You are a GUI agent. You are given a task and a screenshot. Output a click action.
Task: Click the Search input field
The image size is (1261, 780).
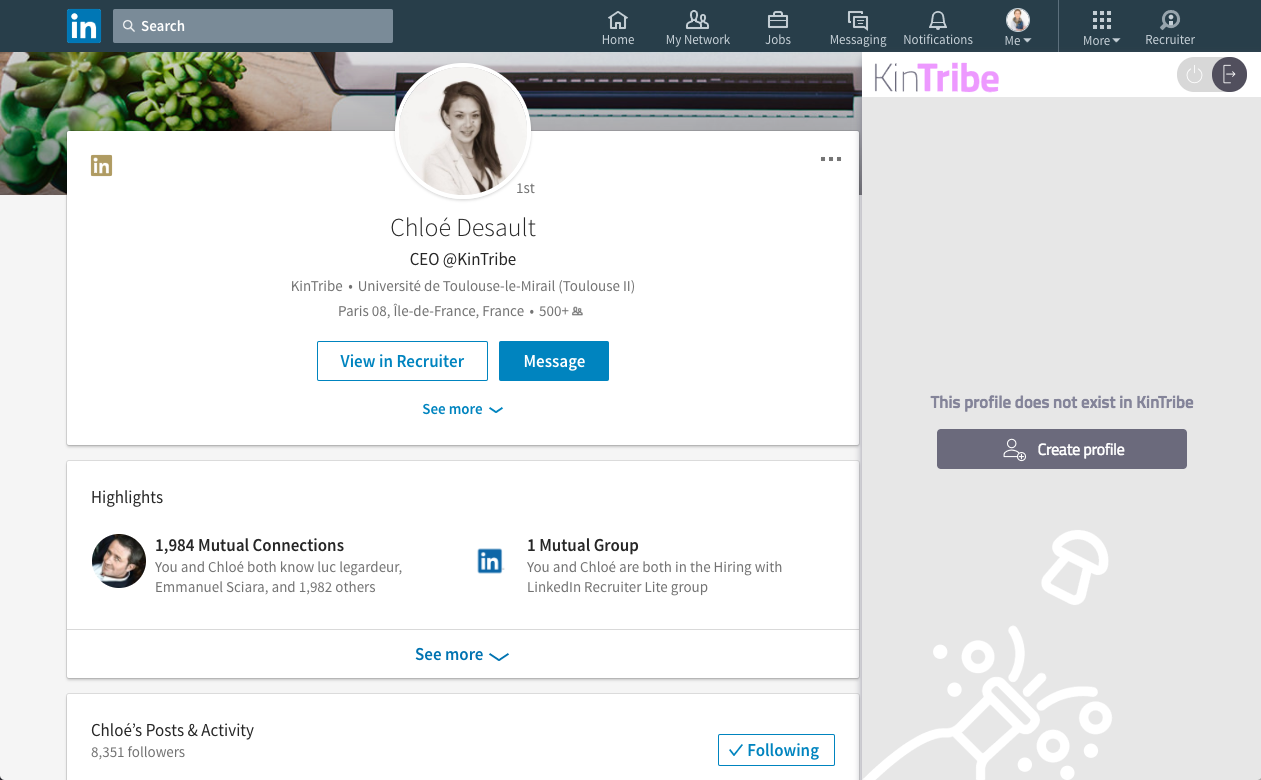253,26
